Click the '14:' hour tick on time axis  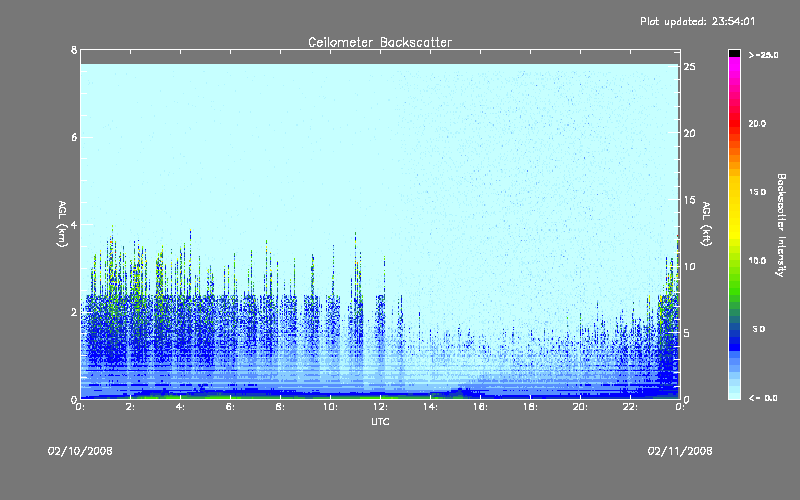(430, 407)
